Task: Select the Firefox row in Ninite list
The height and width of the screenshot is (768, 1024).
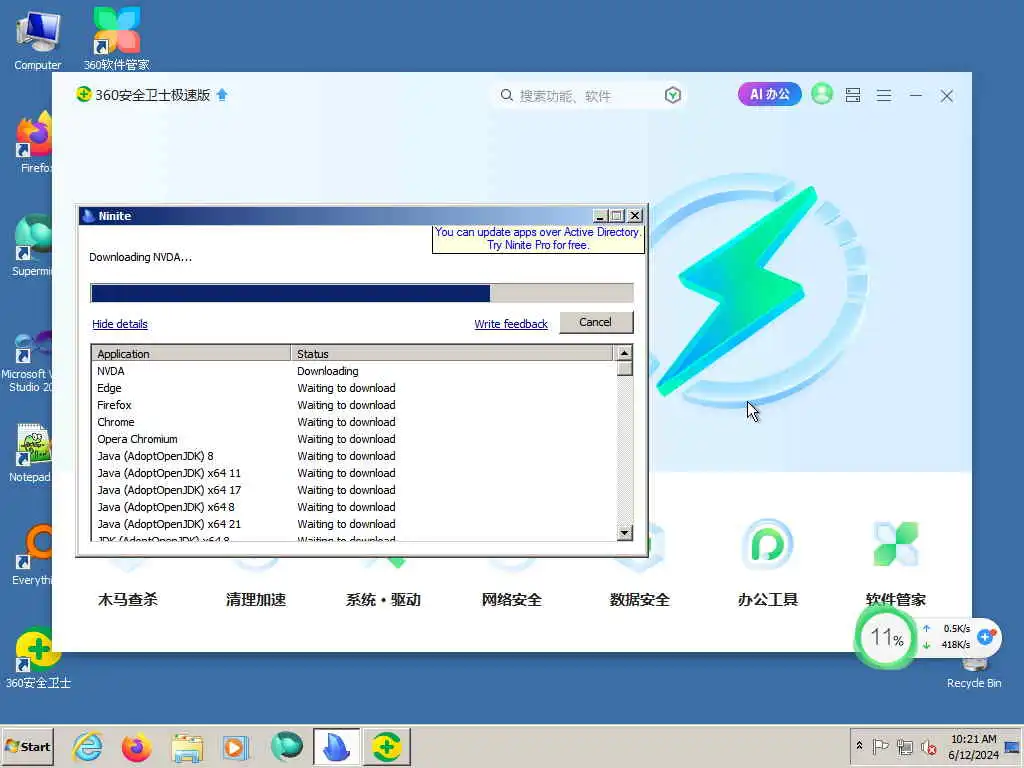Action: point(353,405)
